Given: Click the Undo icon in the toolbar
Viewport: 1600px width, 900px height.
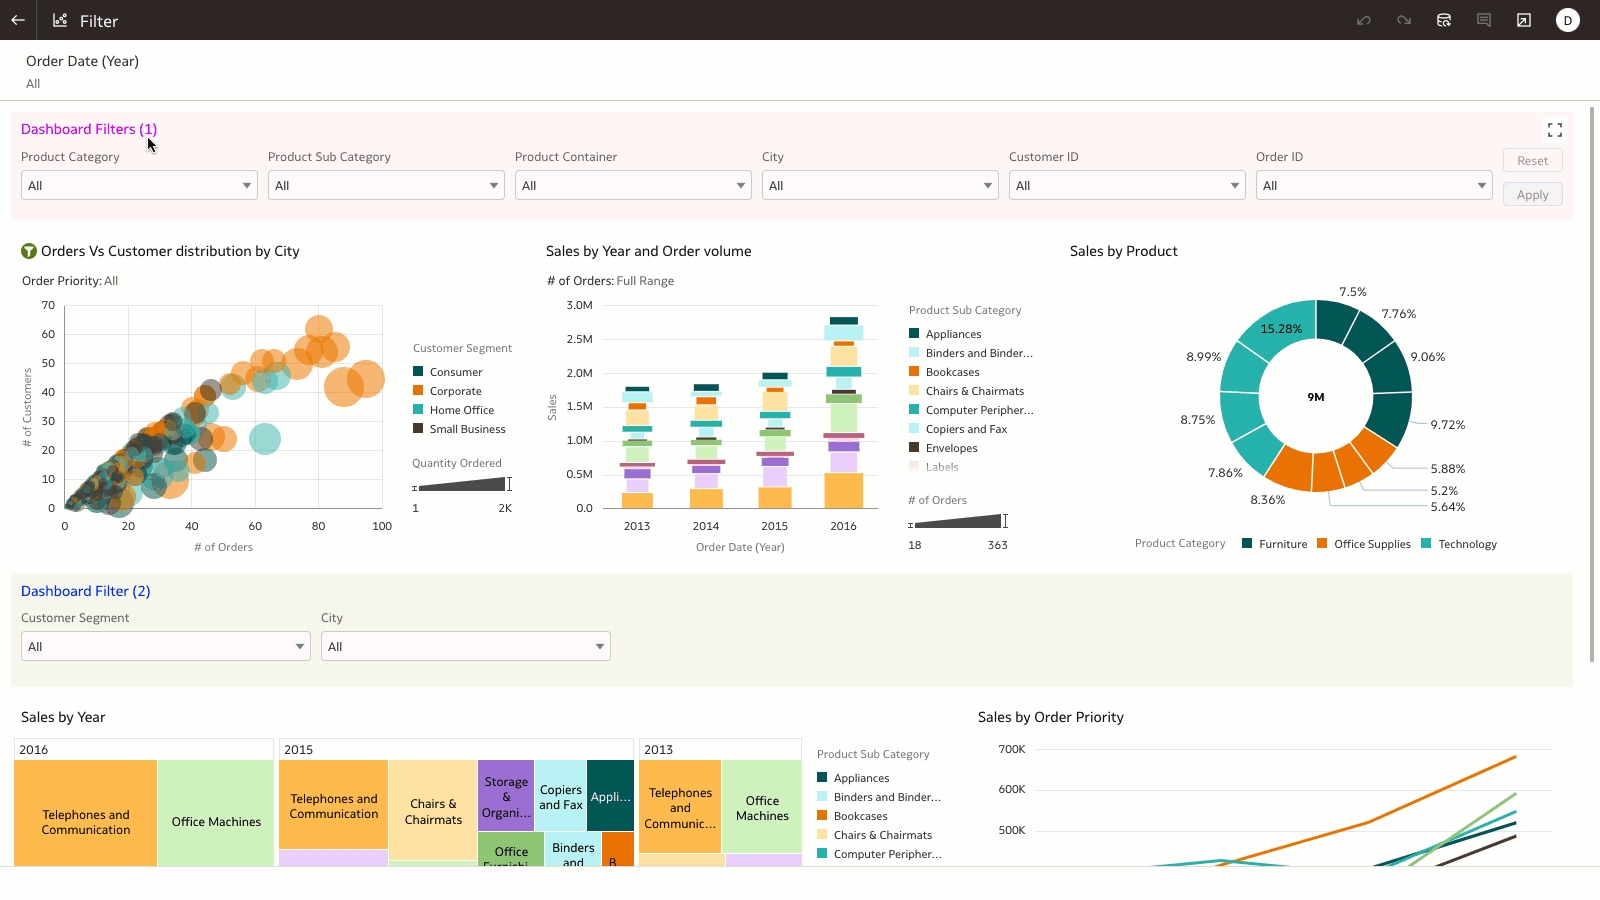Looking at the screenshot, I should coord(1364,20).
